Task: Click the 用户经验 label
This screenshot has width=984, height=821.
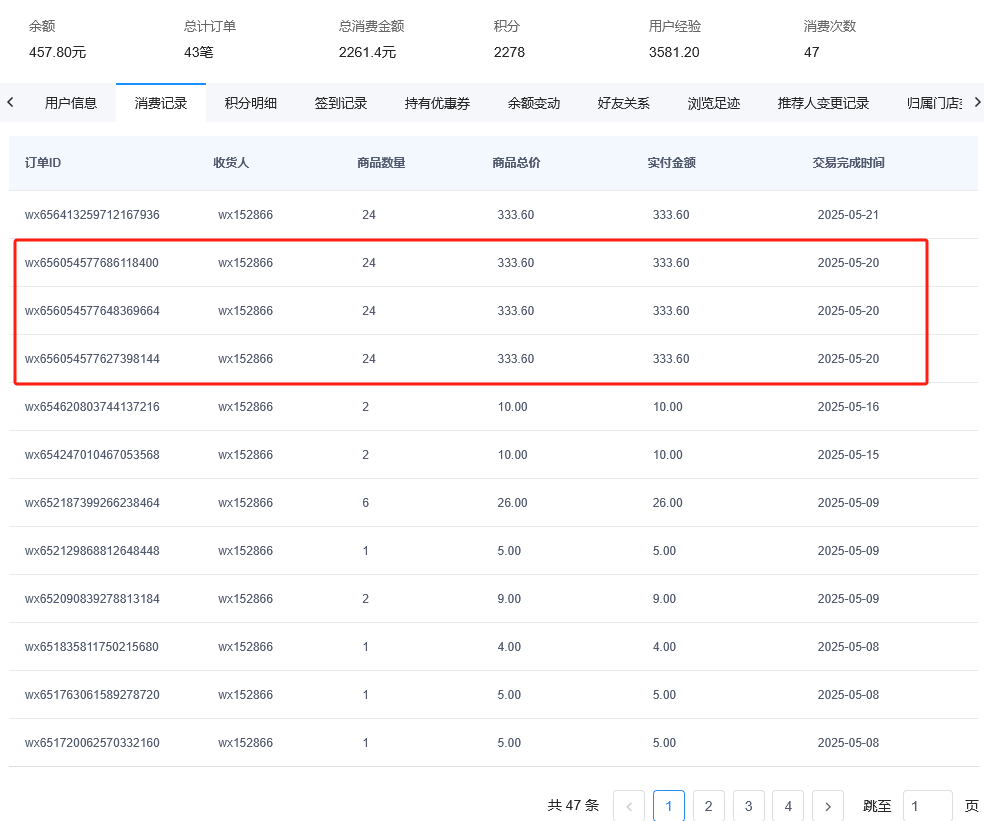Action: coord(675,26)
